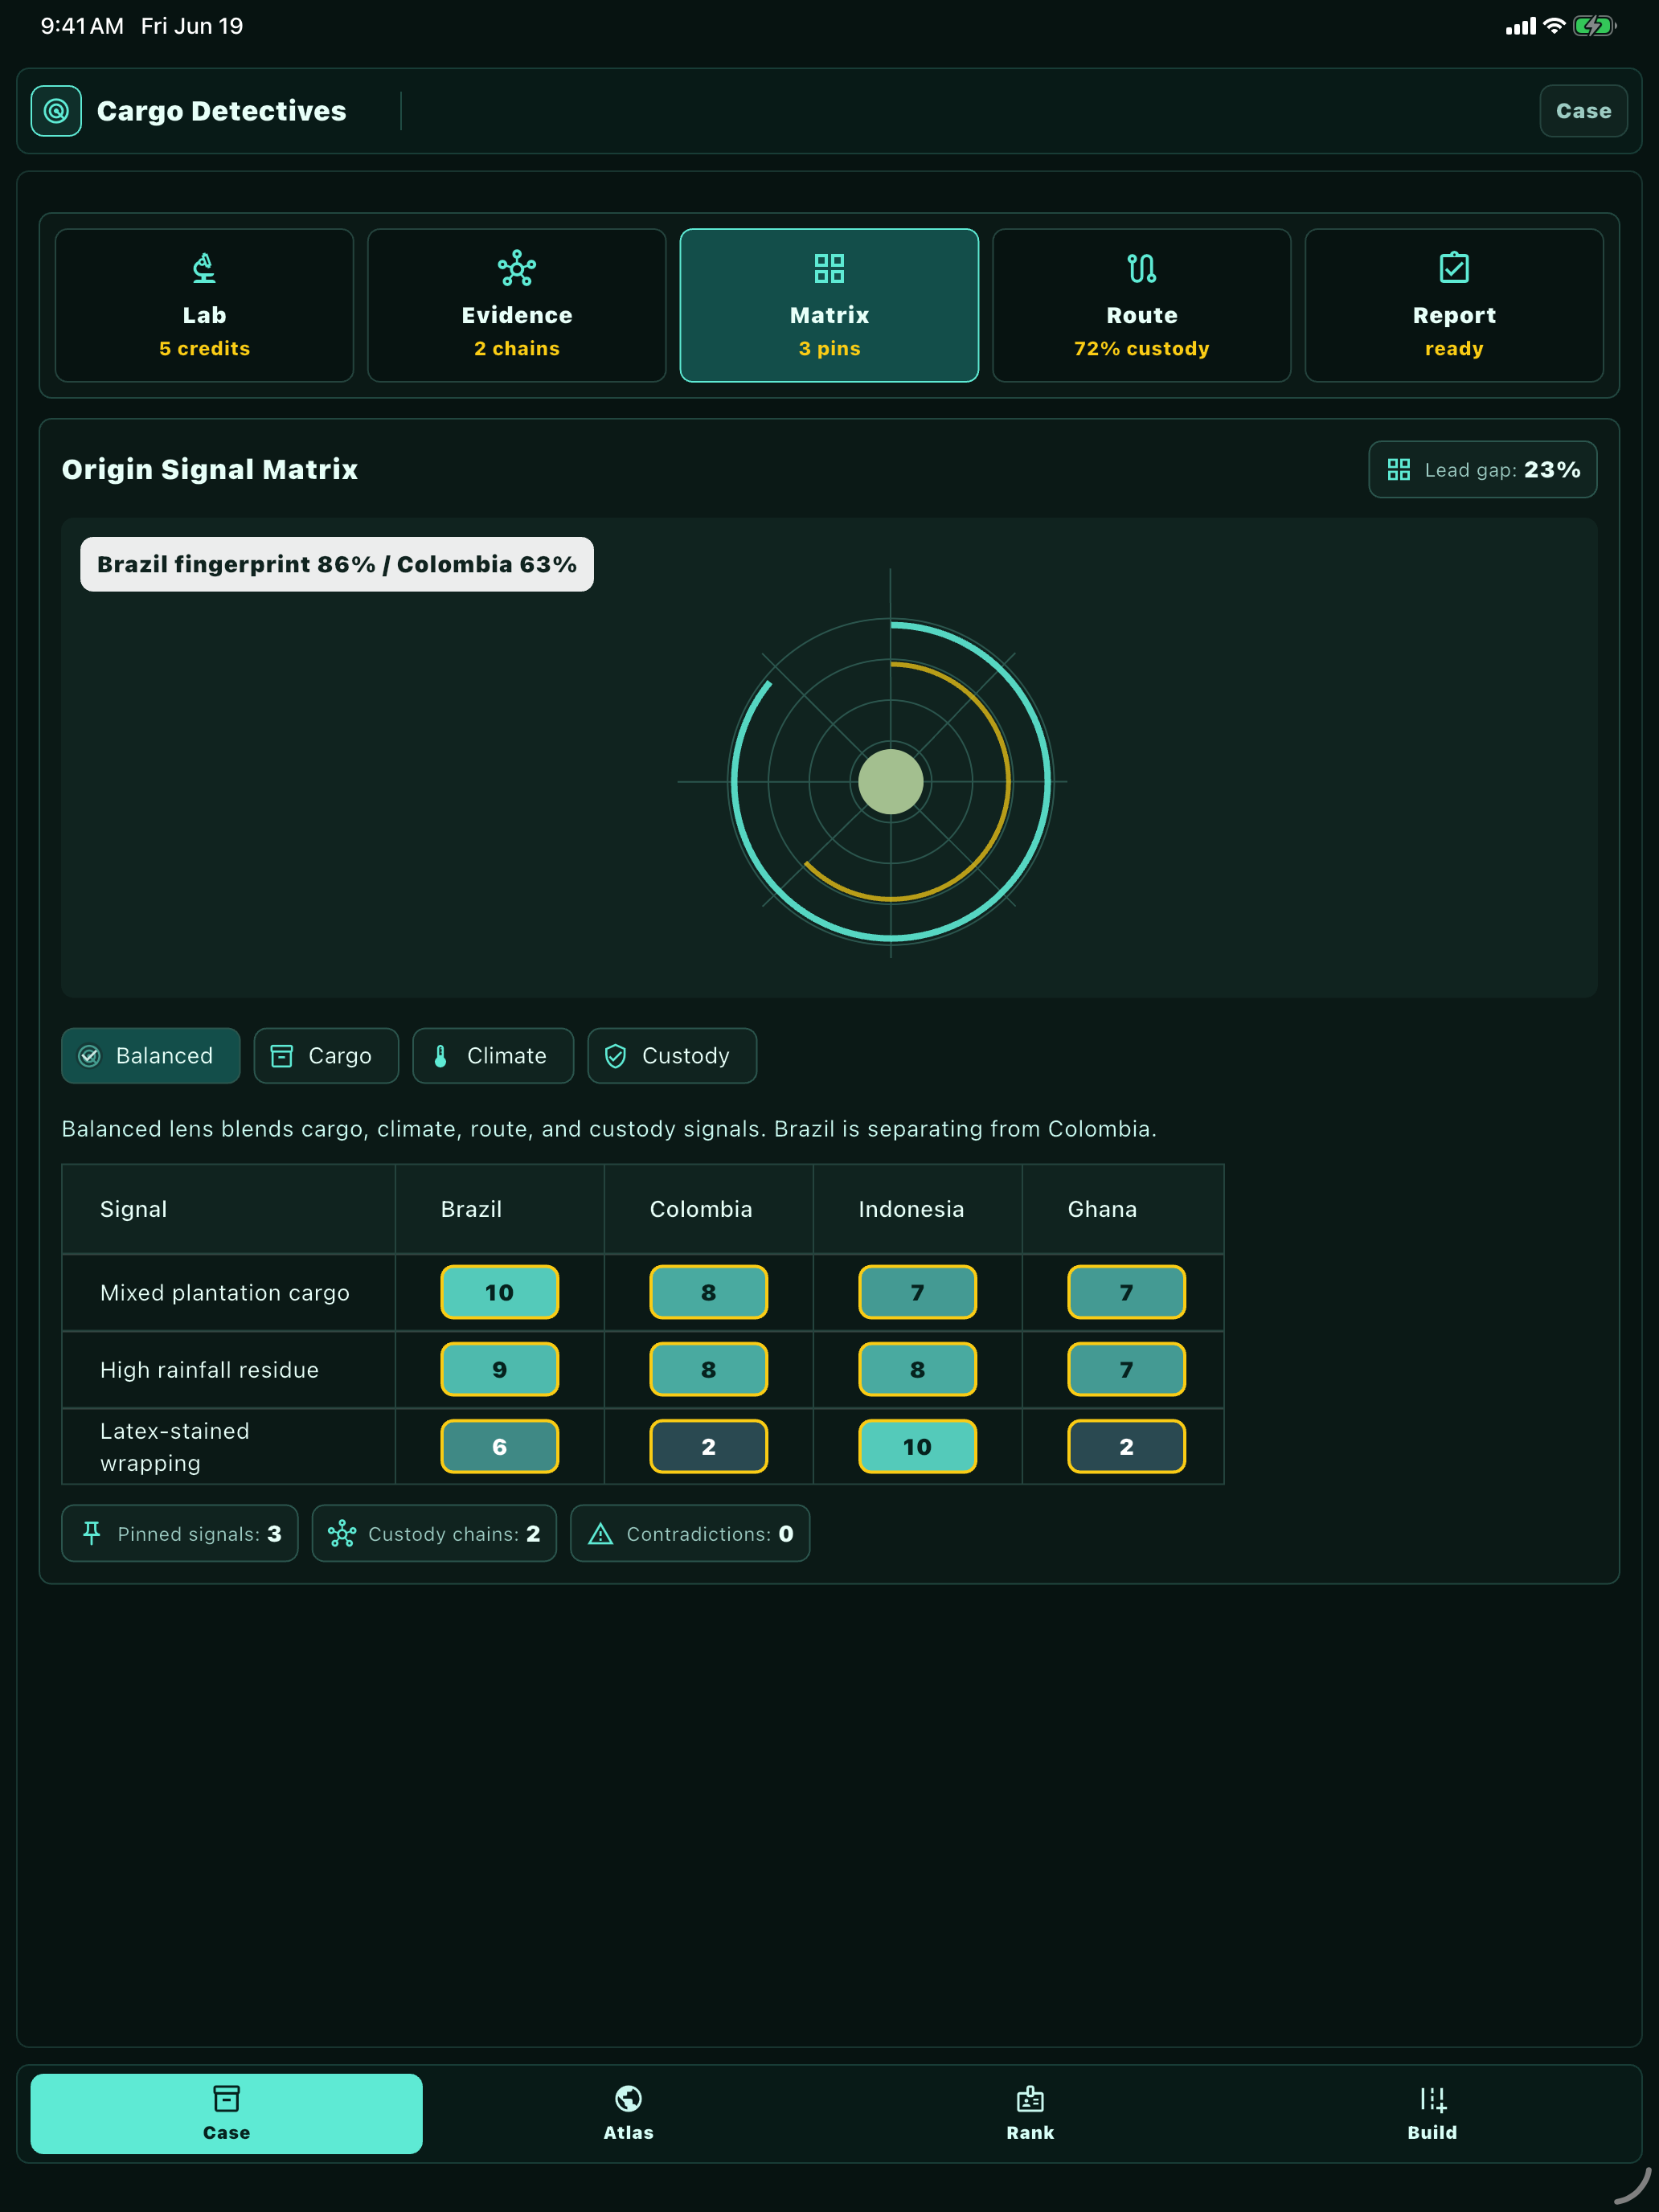1659x2212 pixels.
Task: Switch to the Climate lens
Action: coord(493,1055)
